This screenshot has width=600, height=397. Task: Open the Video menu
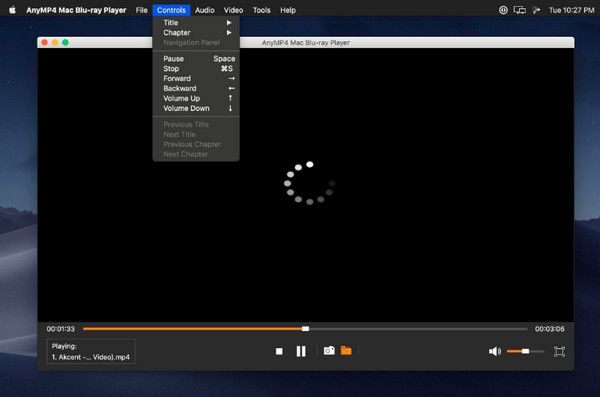(x=233, y=10)
